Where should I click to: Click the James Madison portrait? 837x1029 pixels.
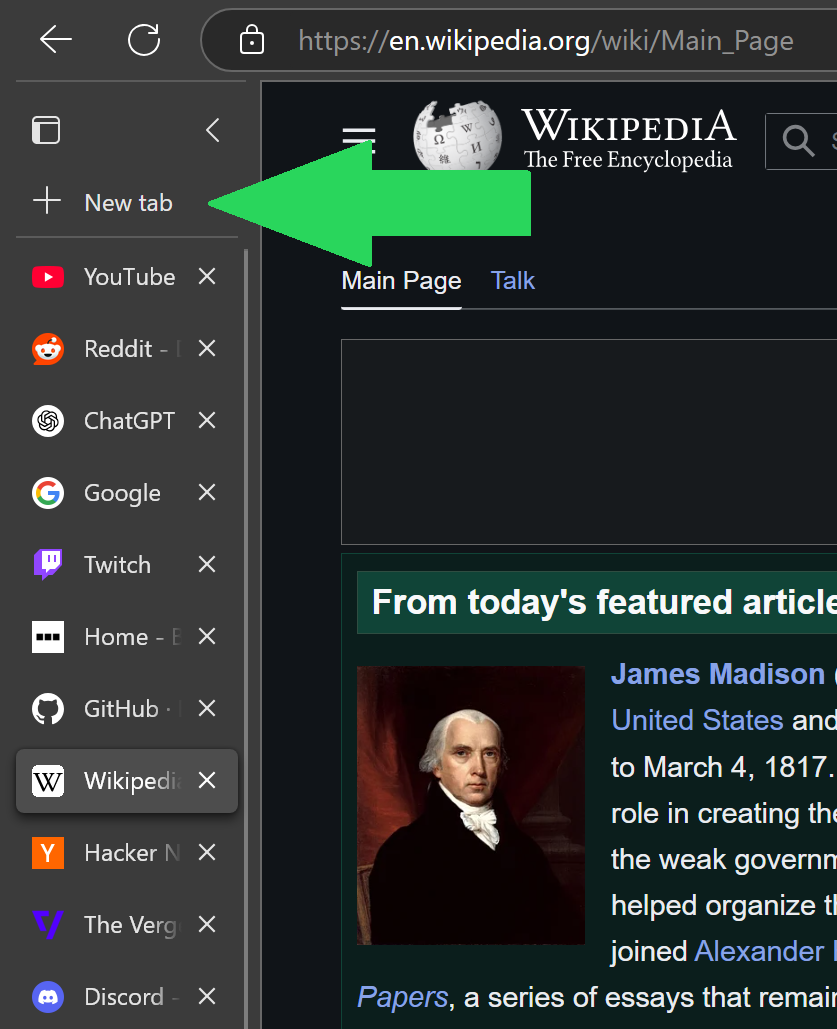click(x=470, y=804)
